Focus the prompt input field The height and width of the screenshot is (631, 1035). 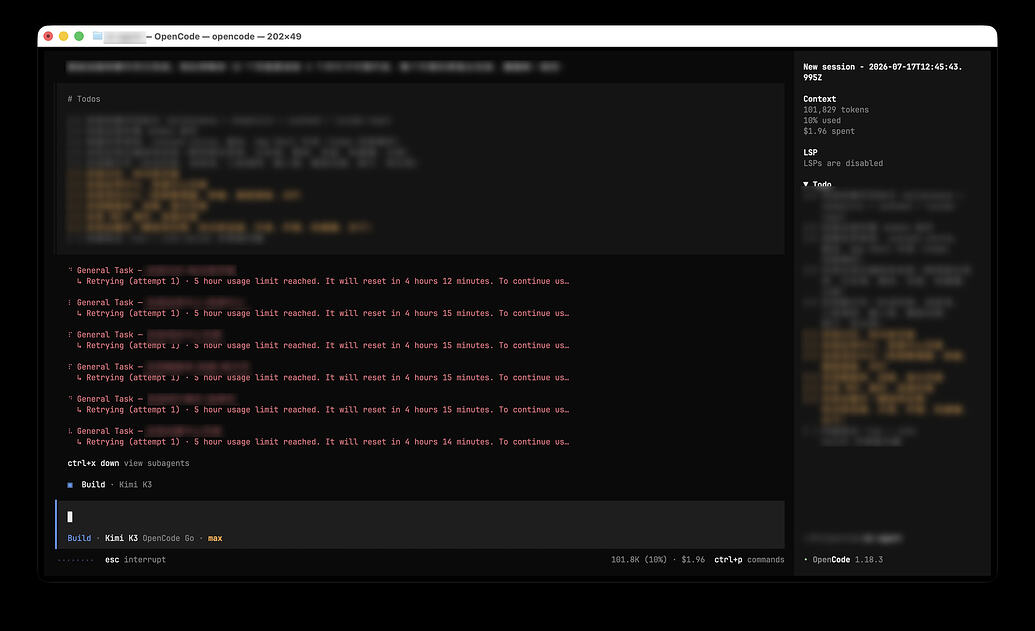(420, 517)
